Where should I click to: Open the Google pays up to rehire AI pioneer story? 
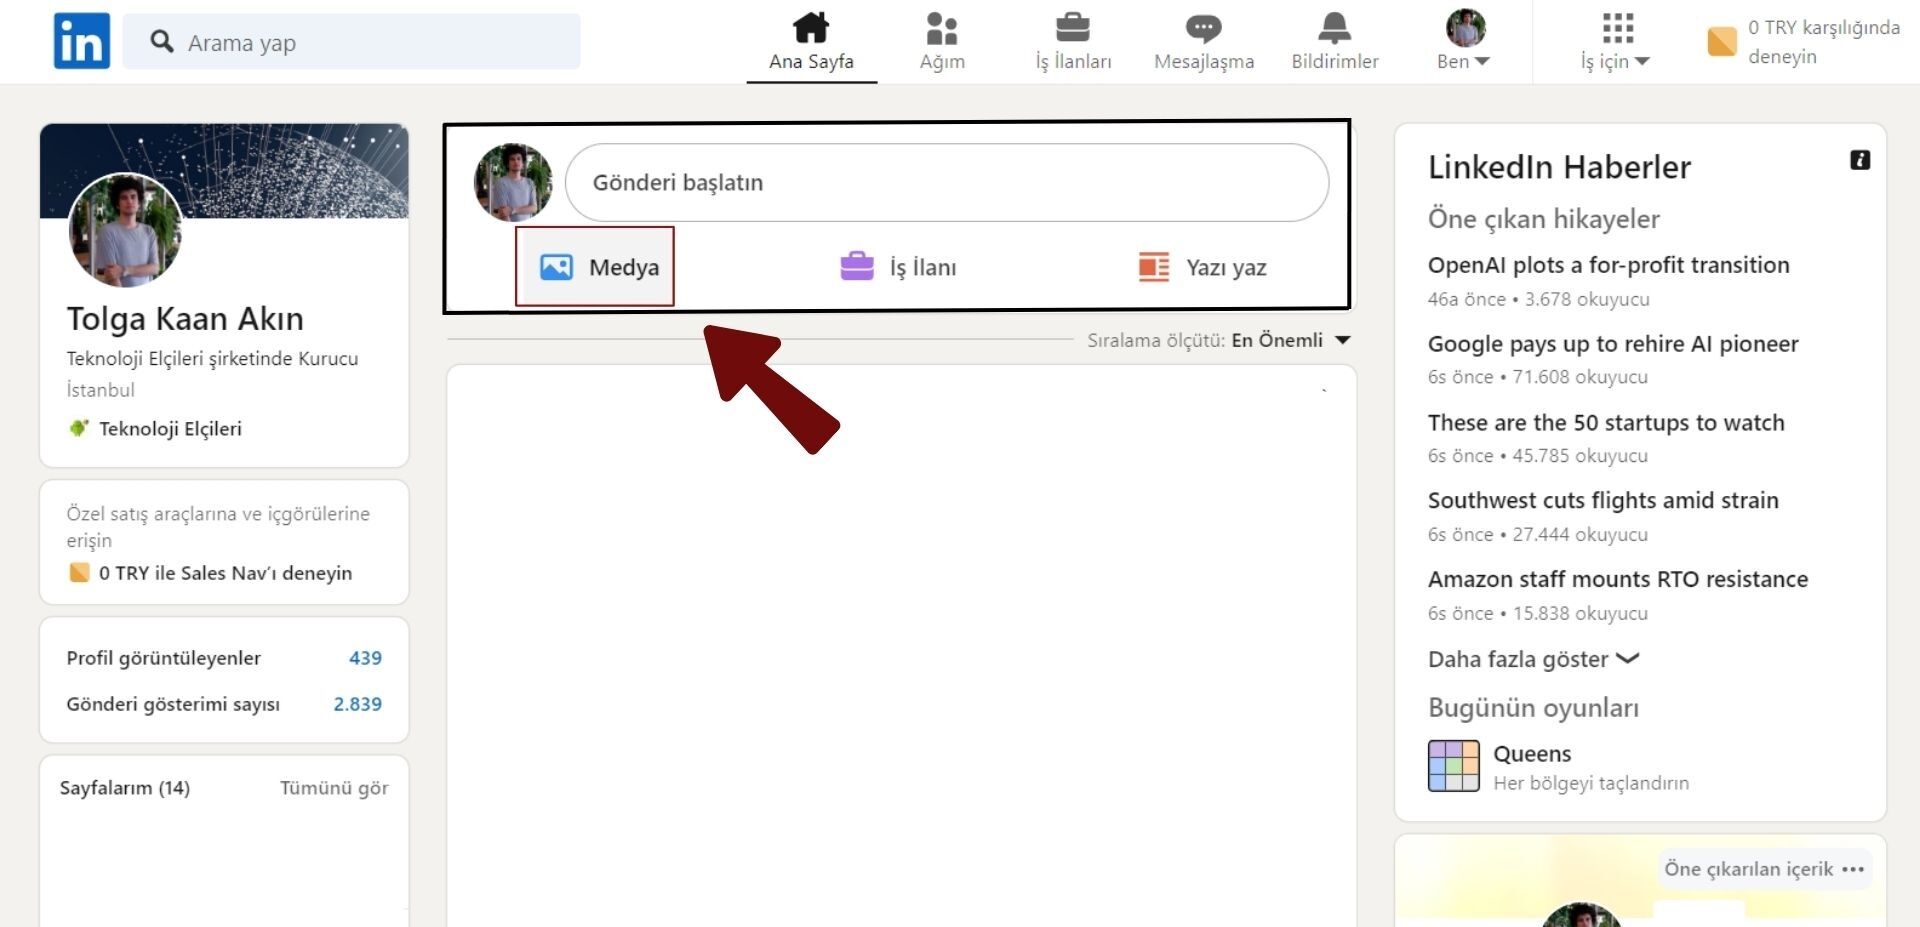click(x=1613, y=344)
